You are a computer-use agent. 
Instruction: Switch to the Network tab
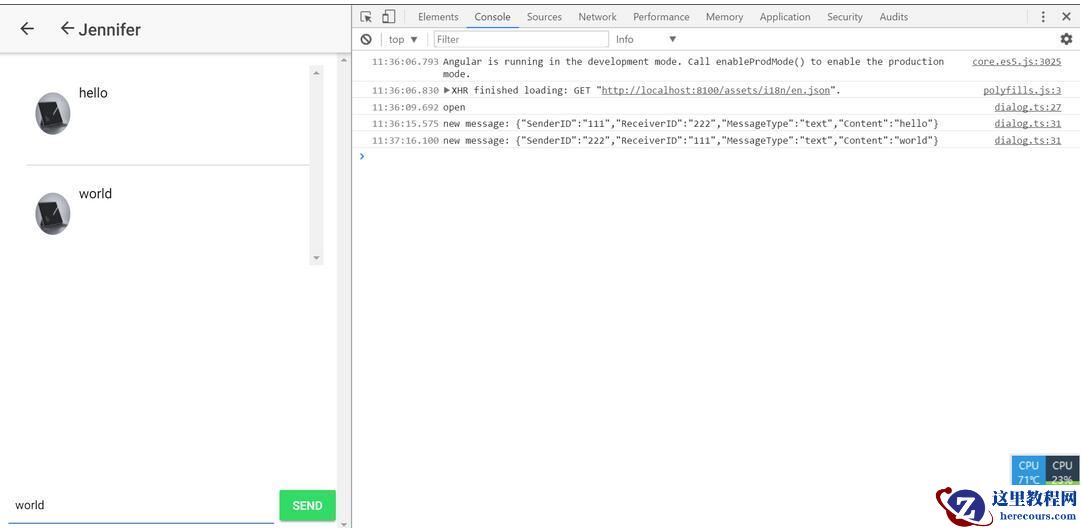click(598, 17)
